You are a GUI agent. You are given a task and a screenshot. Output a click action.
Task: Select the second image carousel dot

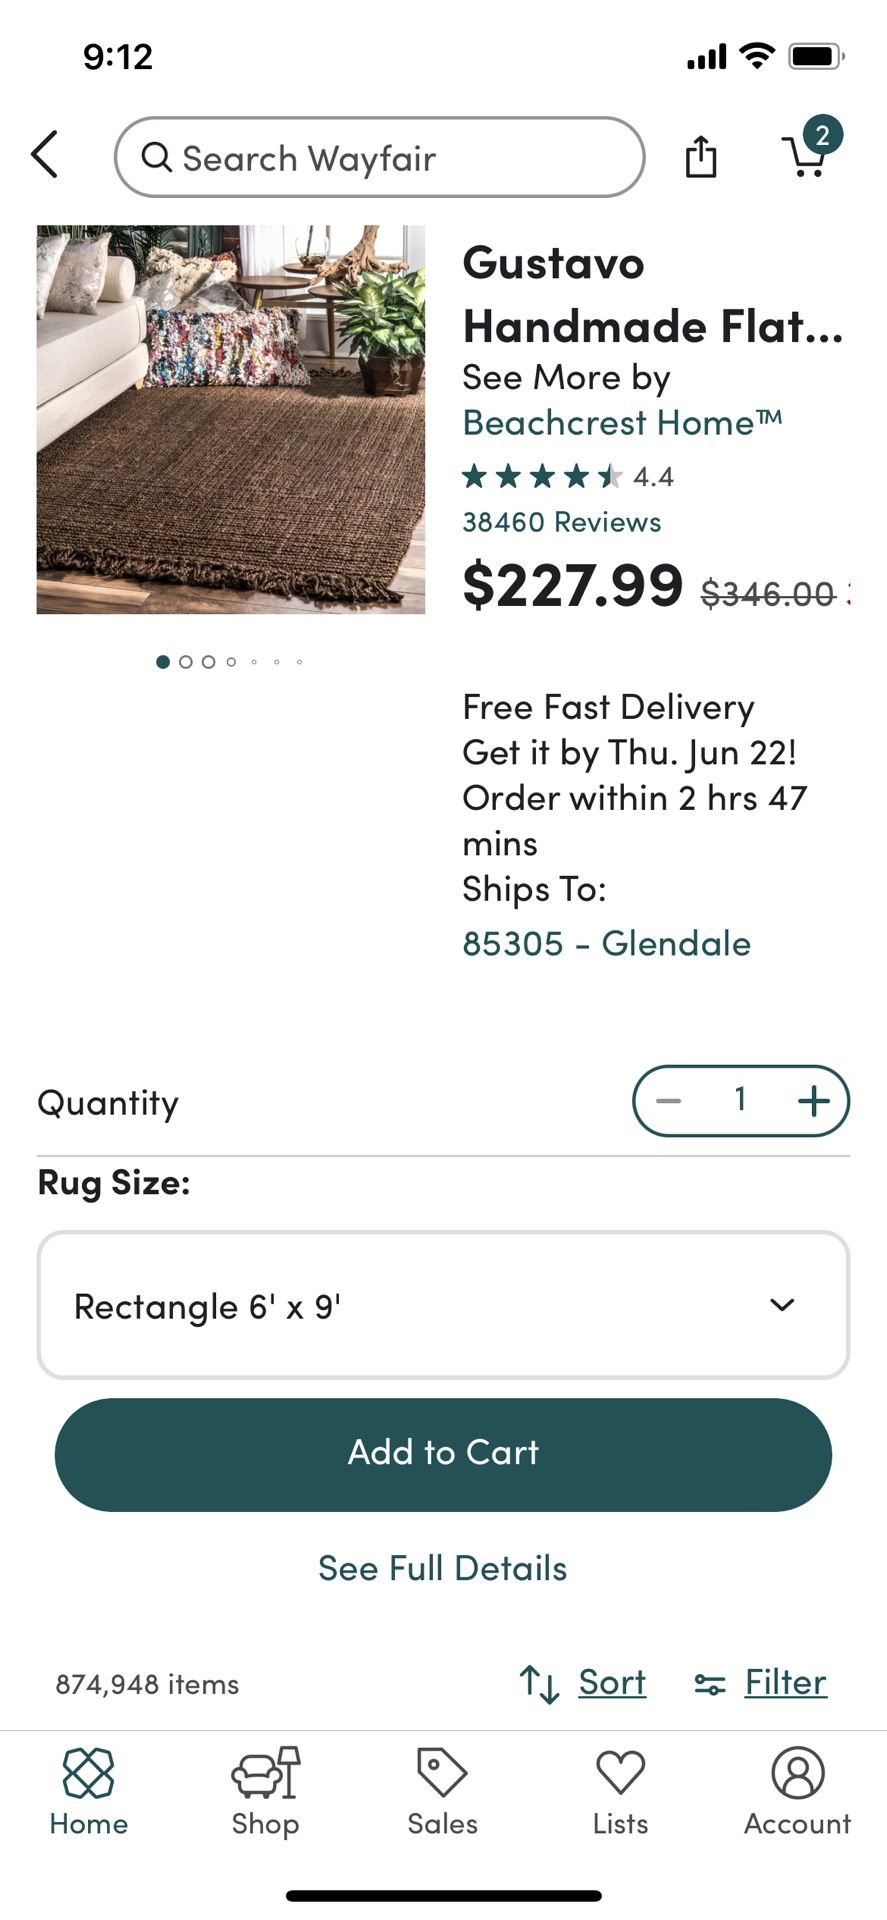(x=186, y=662)
